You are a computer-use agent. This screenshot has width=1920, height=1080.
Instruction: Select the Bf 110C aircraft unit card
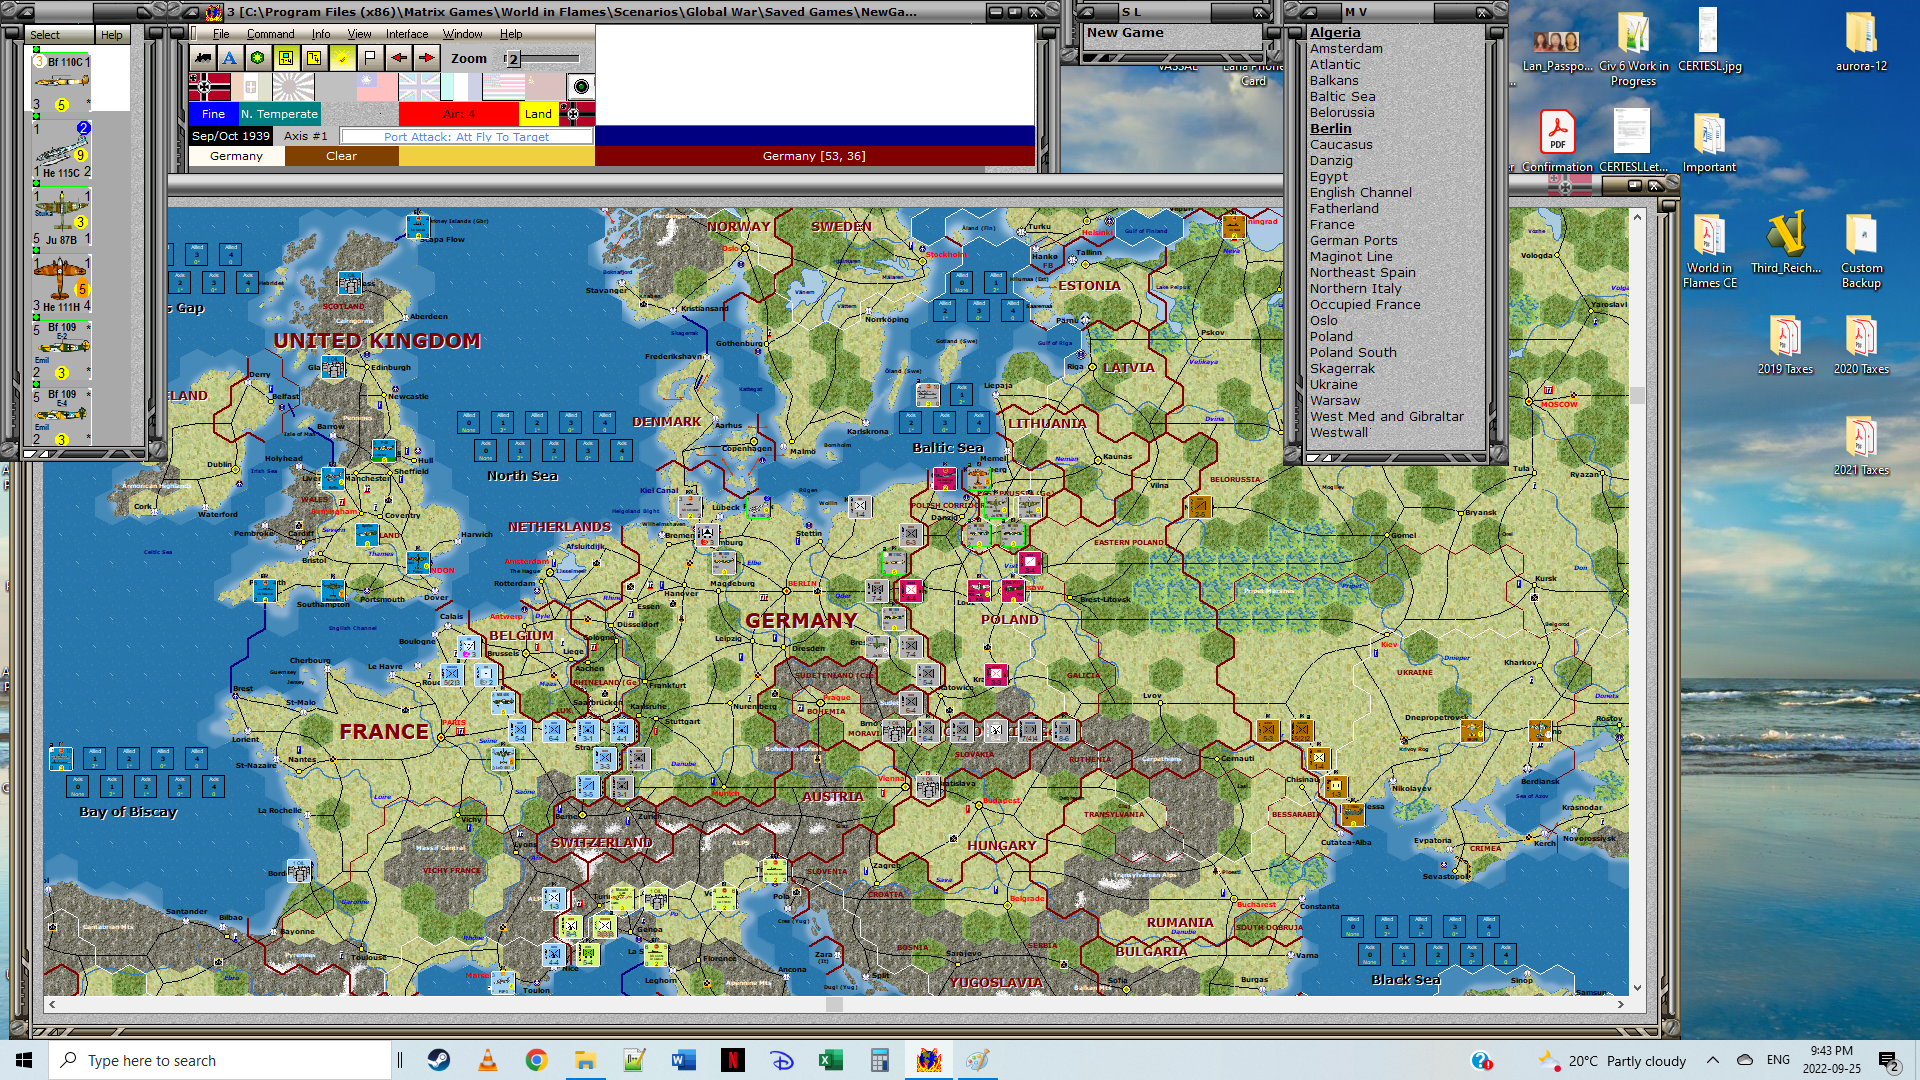pos(62,83)
